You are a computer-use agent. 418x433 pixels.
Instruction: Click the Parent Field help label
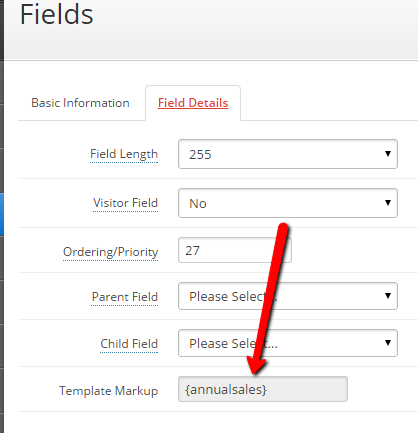coord(125,297)
